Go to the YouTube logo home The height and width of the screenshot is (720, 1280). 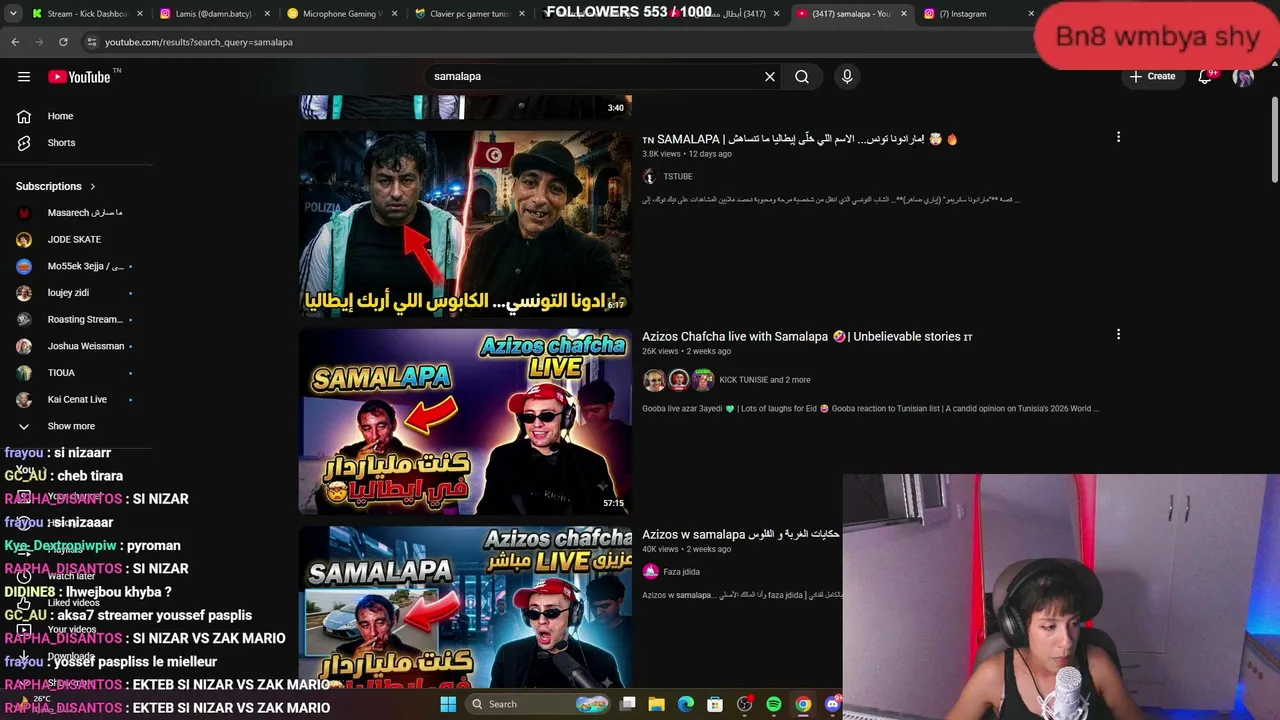(79, 77)
